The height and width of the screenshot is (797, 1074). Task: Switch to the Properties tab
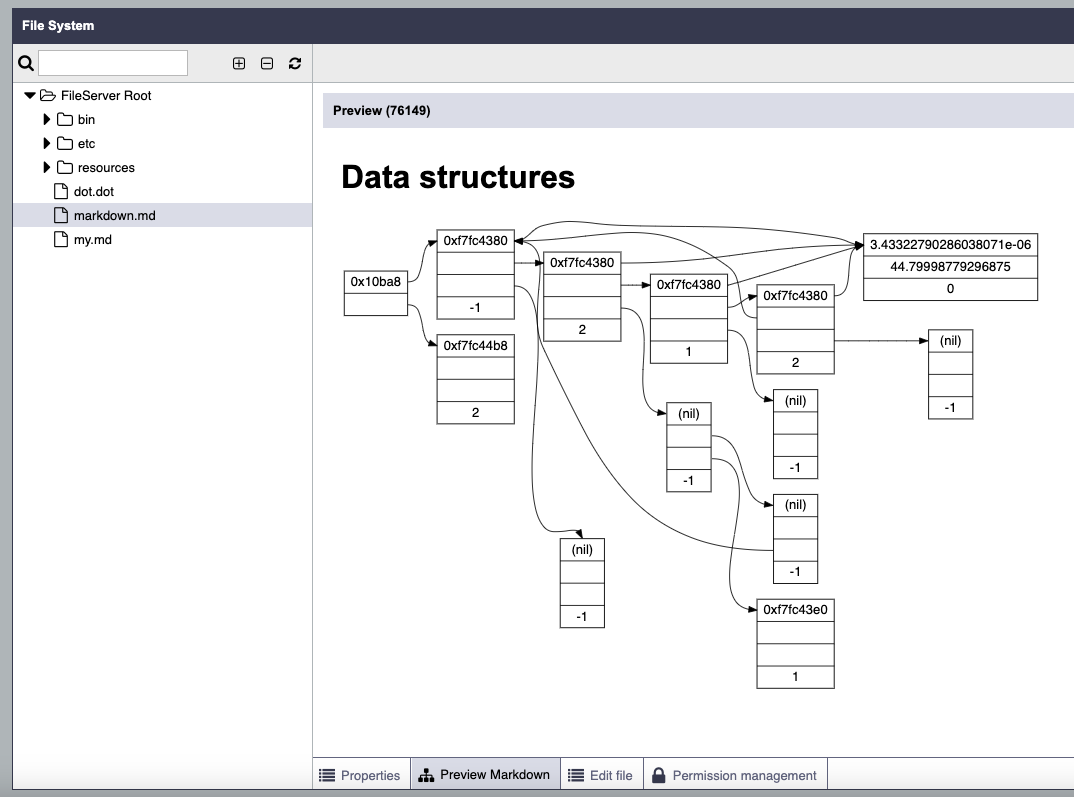[362, 774]
